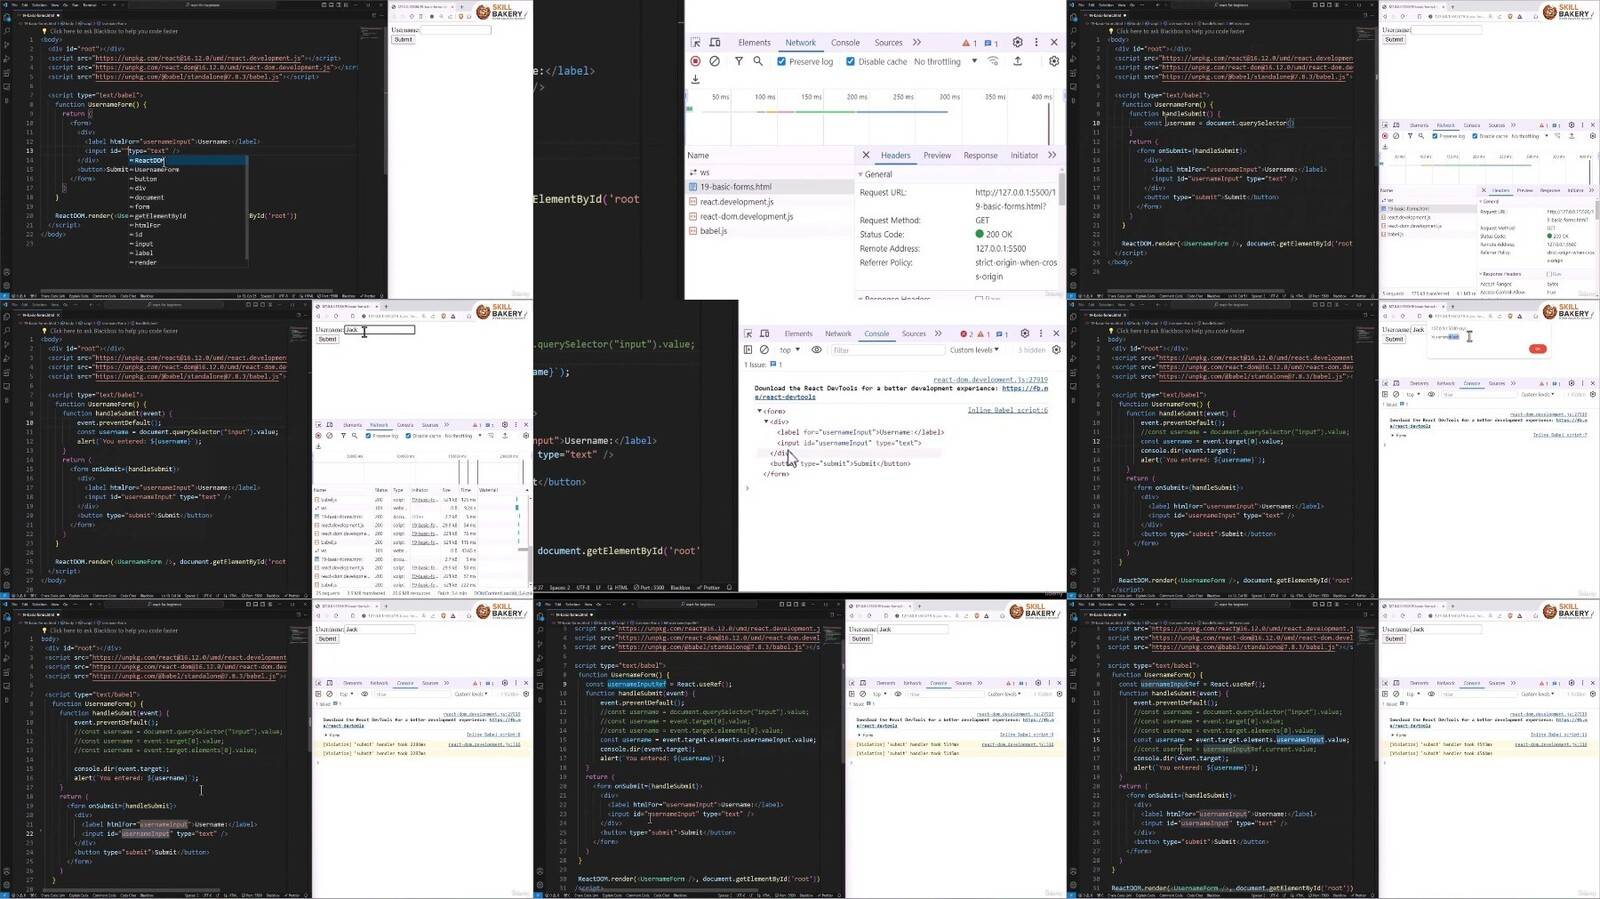Click the Name column header in request list
The height and width of the screenshot is (899, 1600).
(x=698, y=155)
